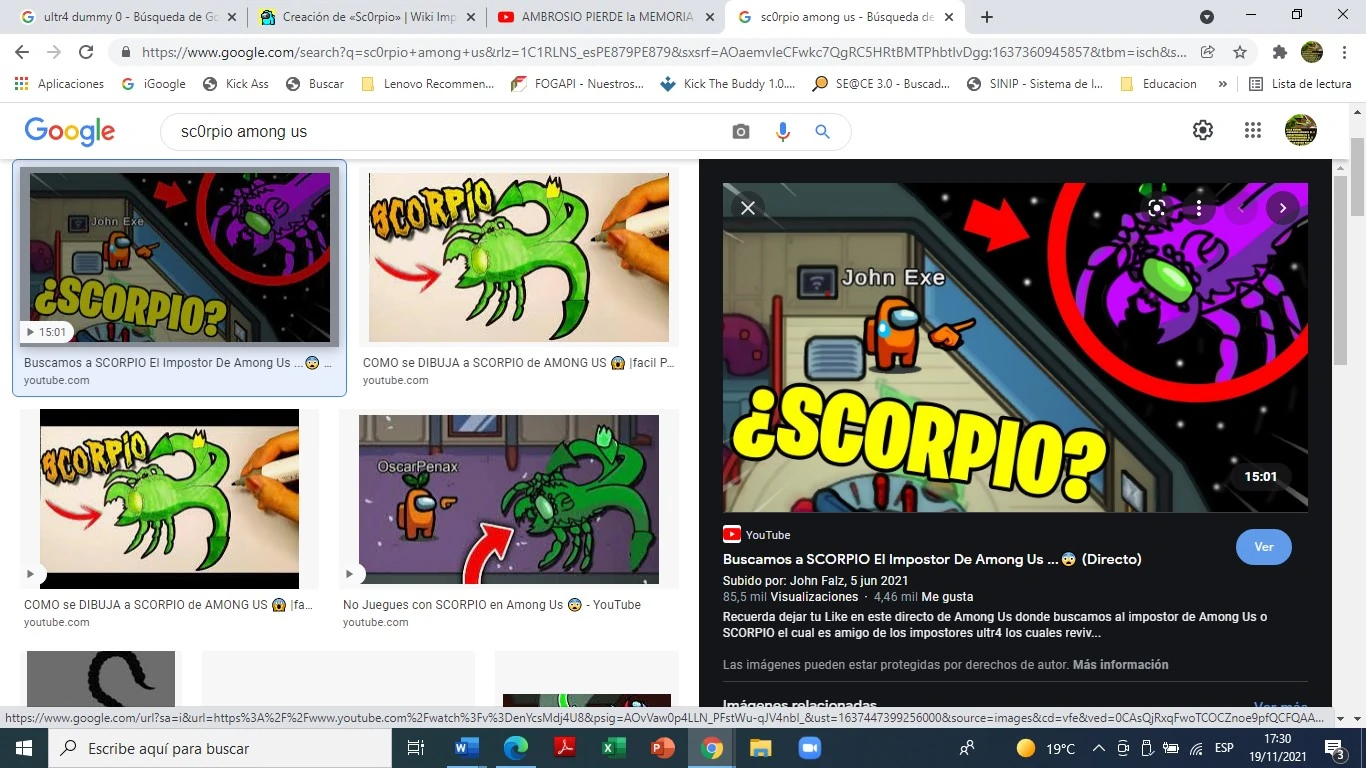Open 'No Juegues con SCORPIO en Among Us' link
The image size is (1366, 768).
click(492, 605)
